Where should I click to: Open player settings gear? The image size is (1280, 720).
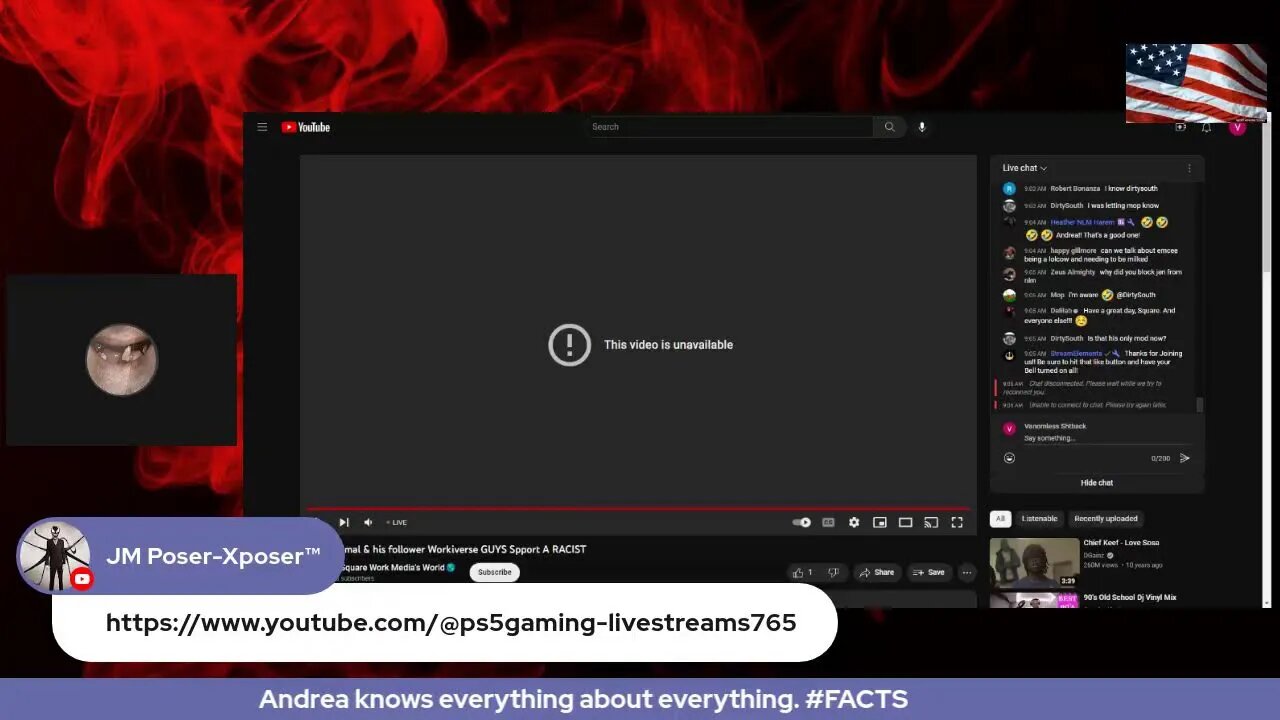click(x=854, y=522)
